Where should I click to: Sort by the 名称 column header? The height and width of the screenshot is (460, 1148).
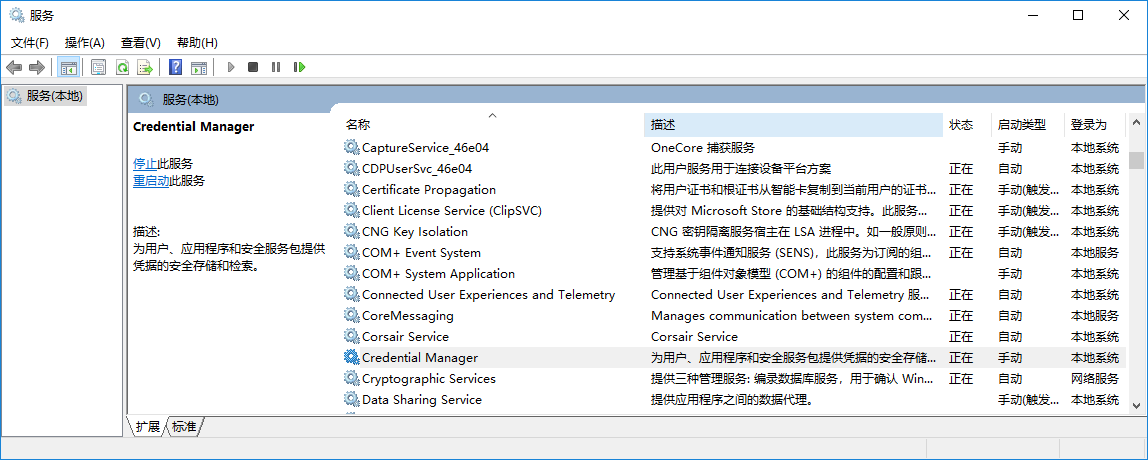coord(492,125)
